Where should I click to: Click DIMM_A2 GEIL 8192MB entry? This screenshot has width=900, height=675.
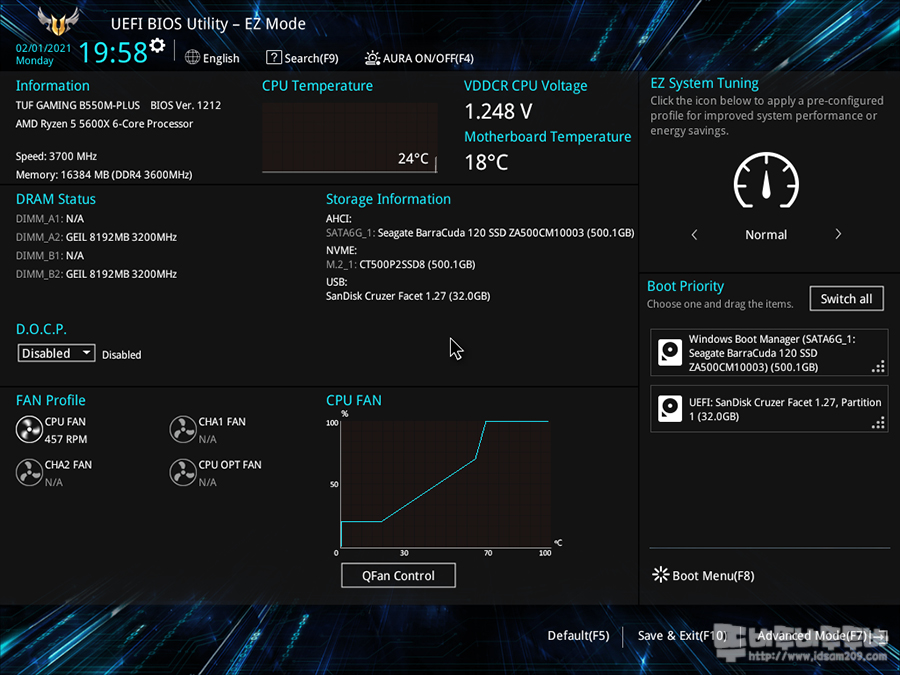[x=96, y=237]
